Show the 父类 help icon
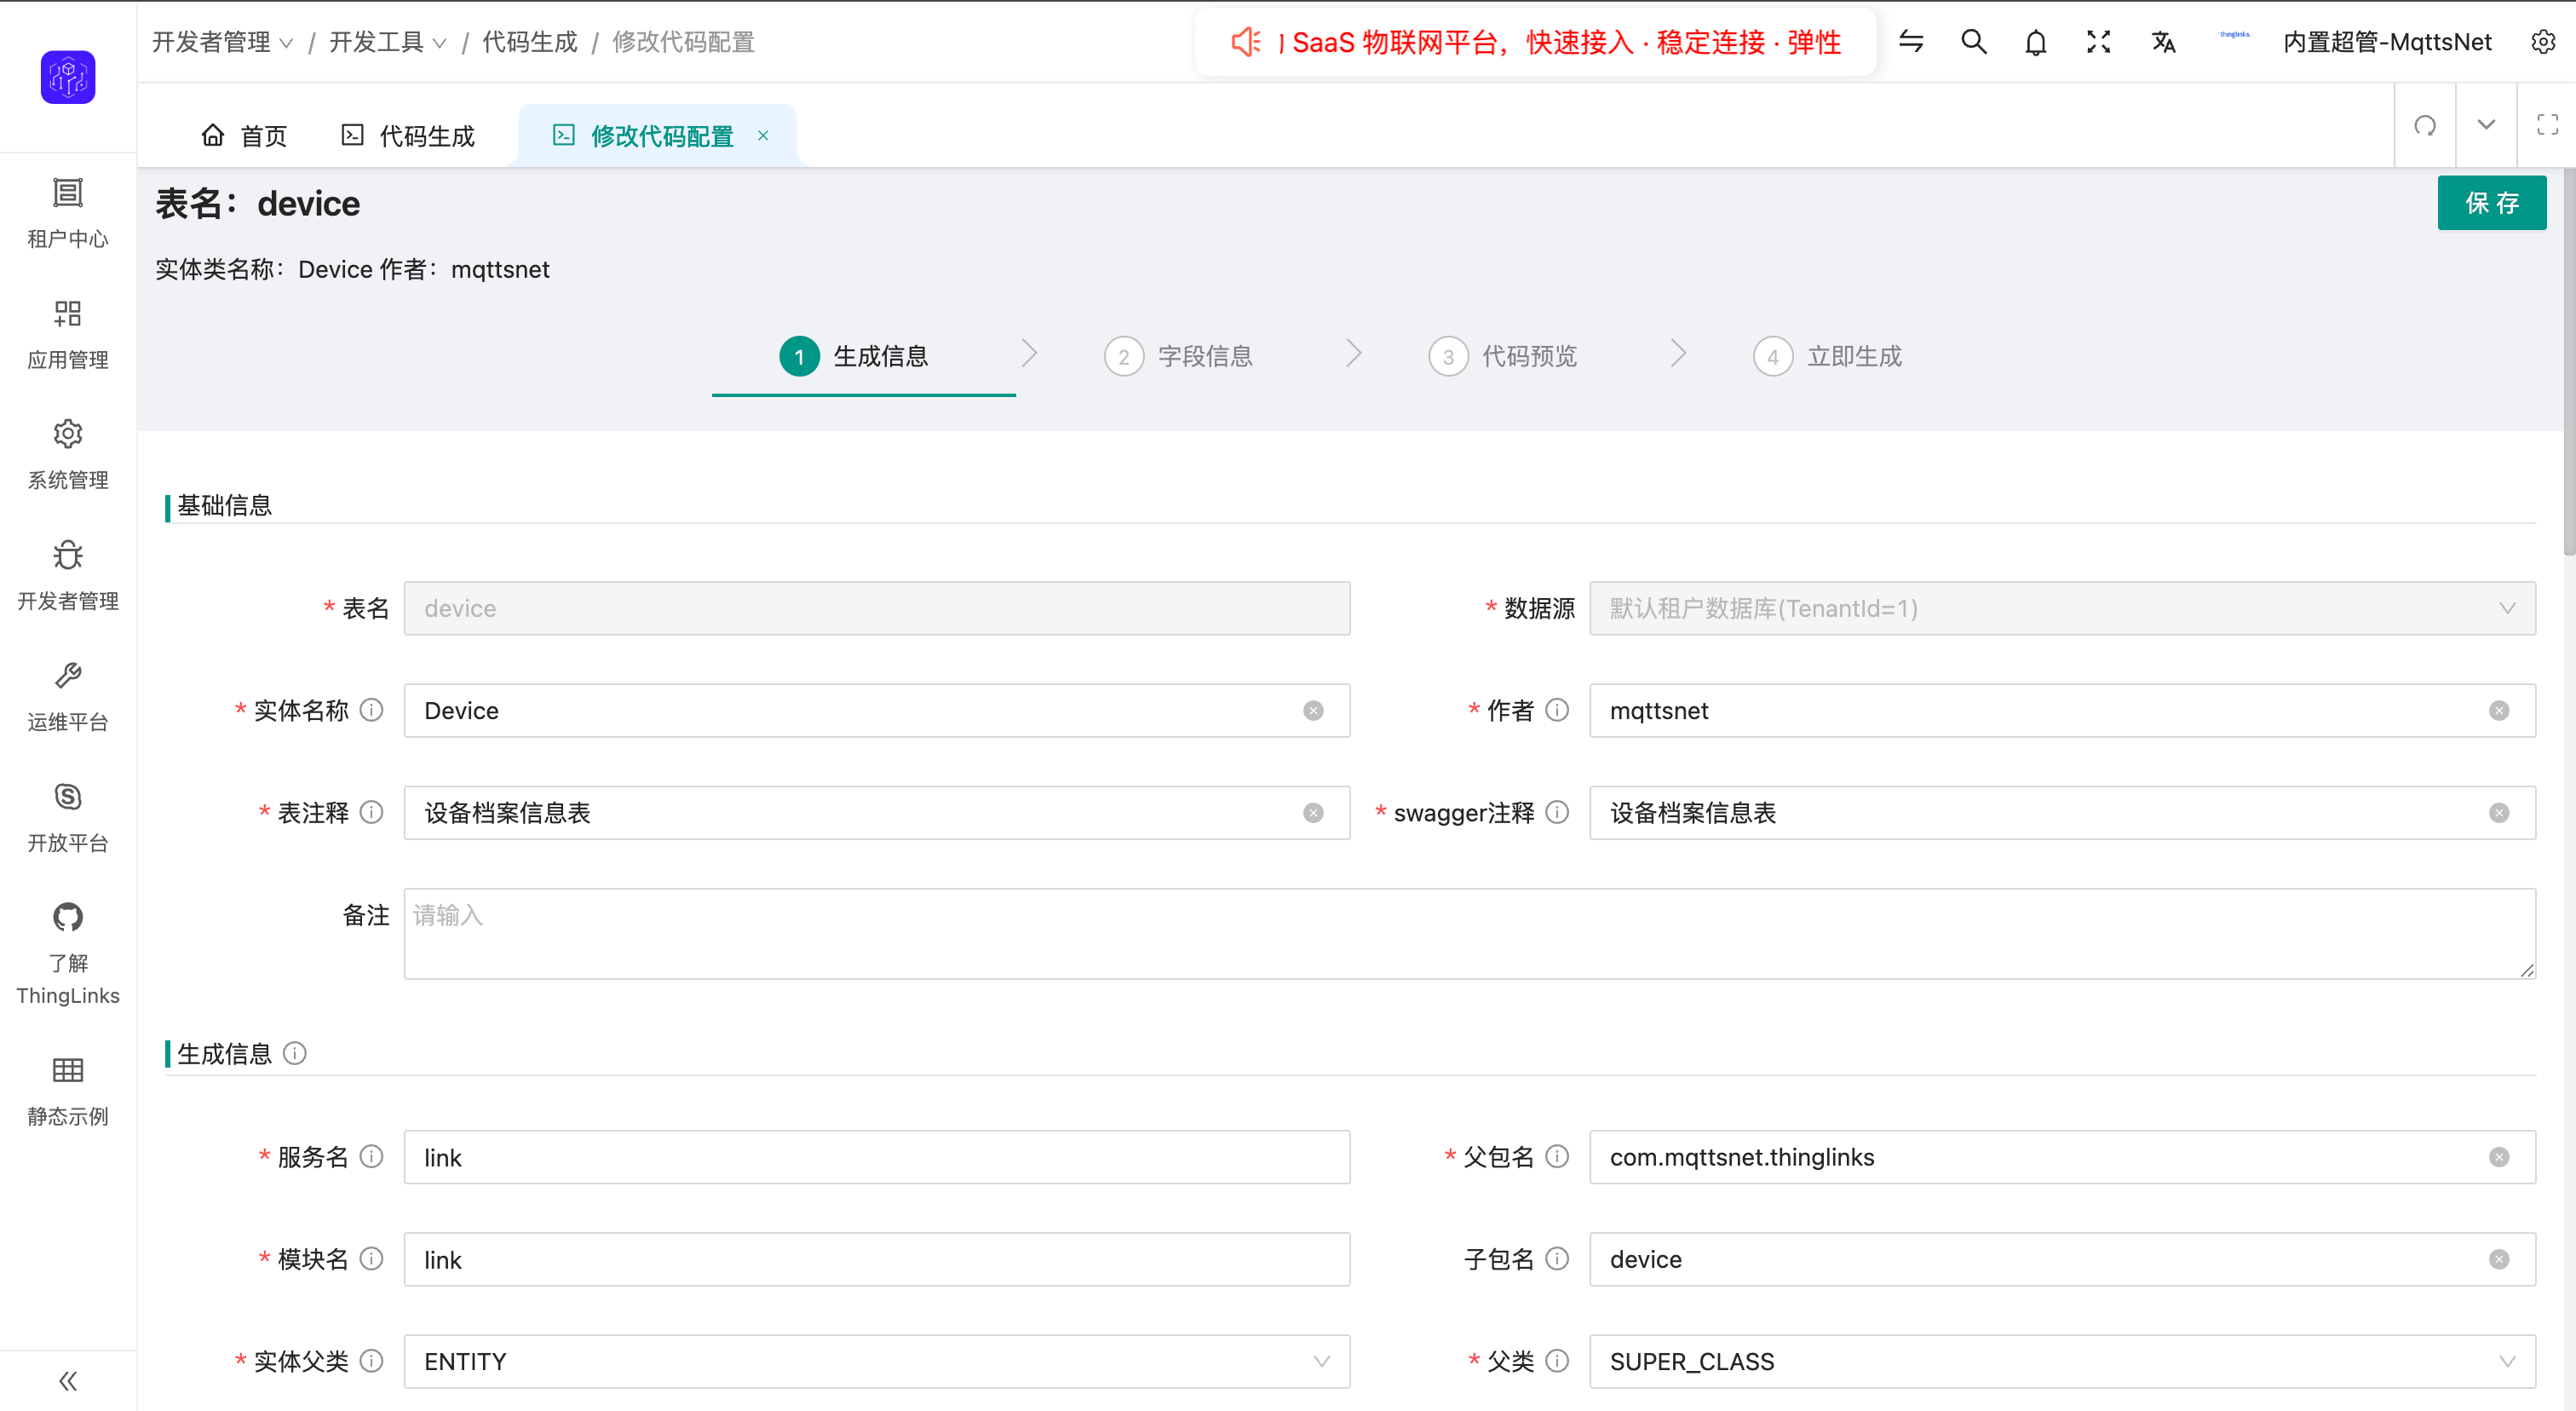This screenshot has width=2576, height=1411. (x=1557, y=1360)
